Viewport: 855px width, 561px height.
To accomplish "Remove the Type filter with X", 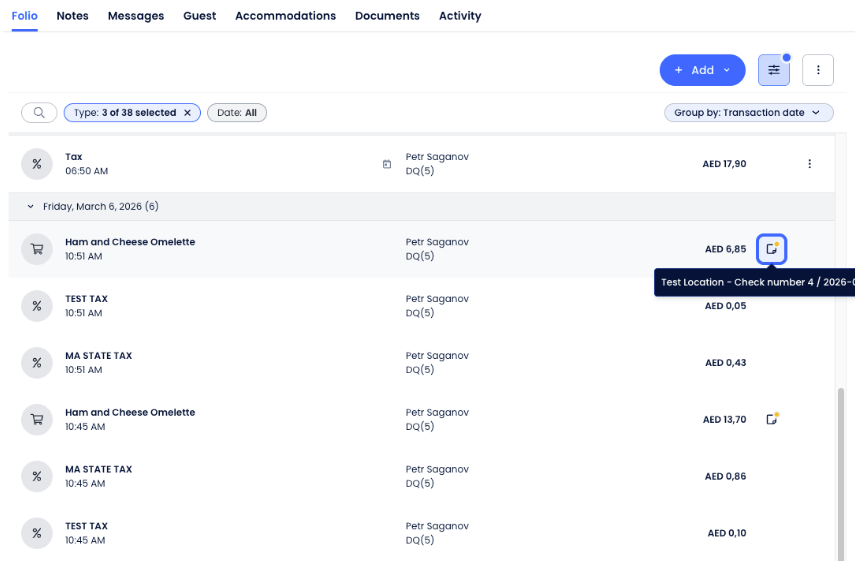I will point(187,113).
